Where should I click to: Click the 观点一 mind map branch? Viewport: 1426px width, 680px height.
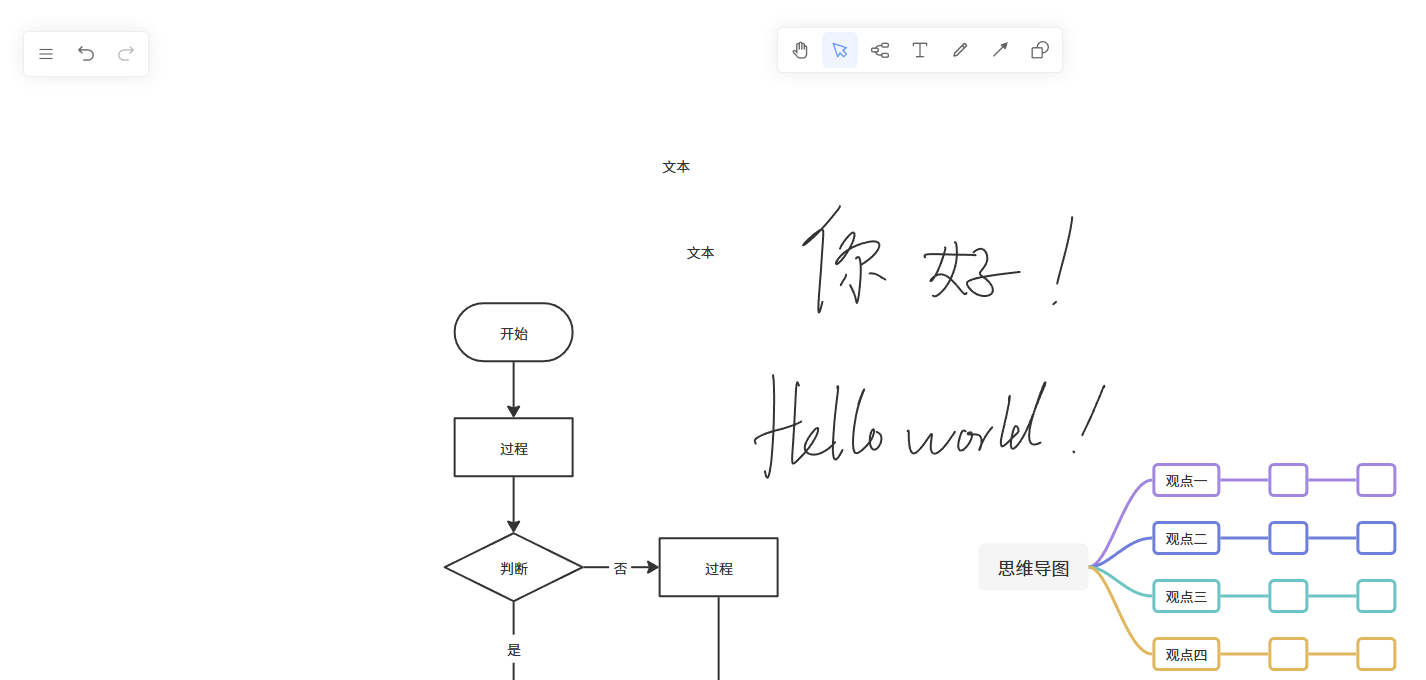click(1185, 480)
